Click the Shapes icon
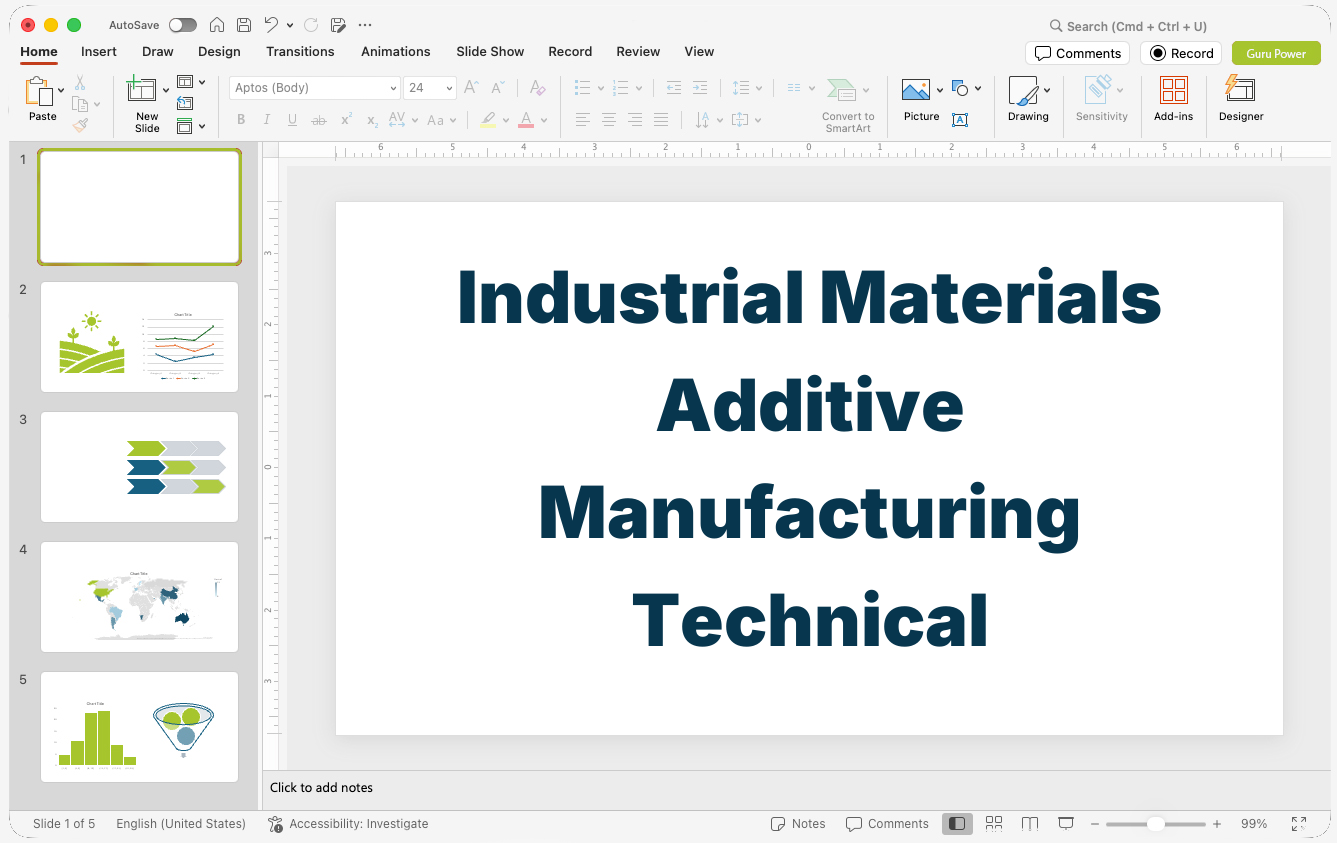The height and width of the screenshot is (843, 1337). (x=960, y=89)
